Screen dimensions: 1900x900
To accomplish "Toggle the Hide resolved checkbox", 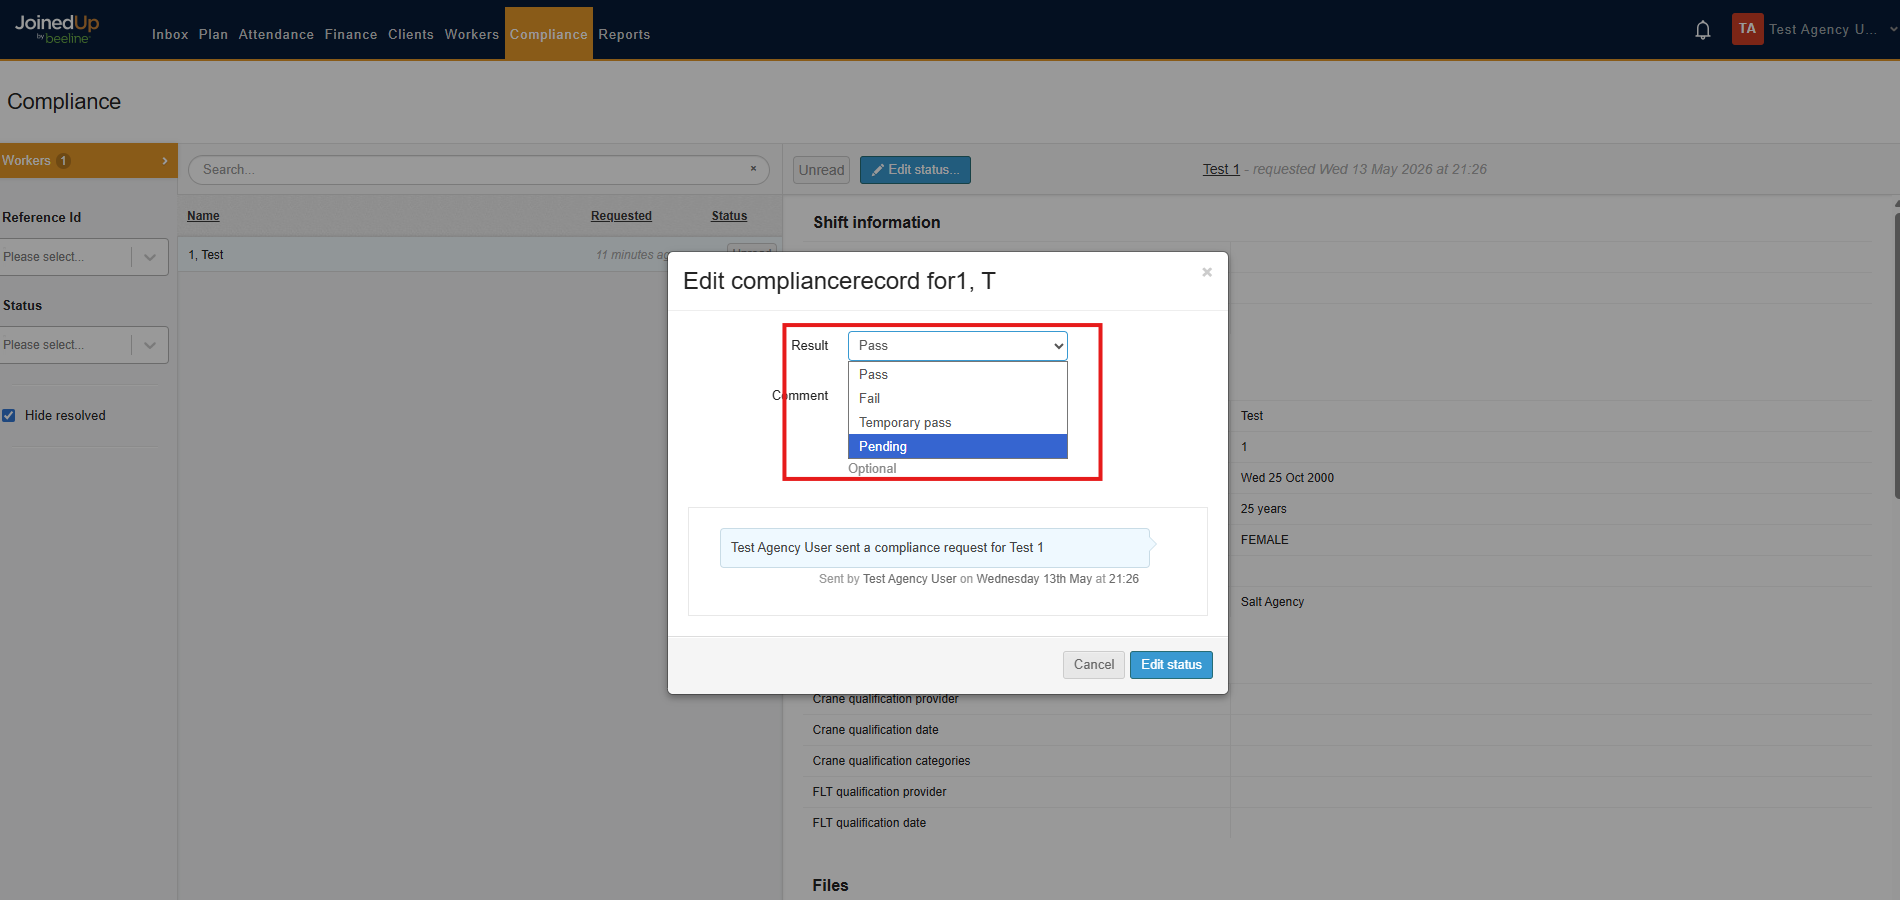I will click(9, 415).
